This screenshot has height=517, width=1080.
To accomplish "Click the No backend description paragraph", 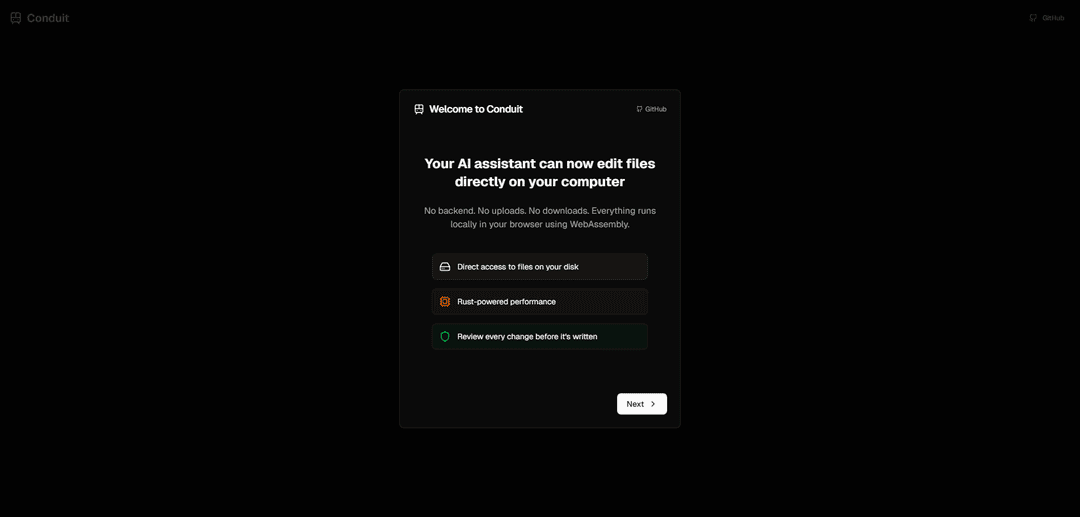I will (x=540, y=218).
